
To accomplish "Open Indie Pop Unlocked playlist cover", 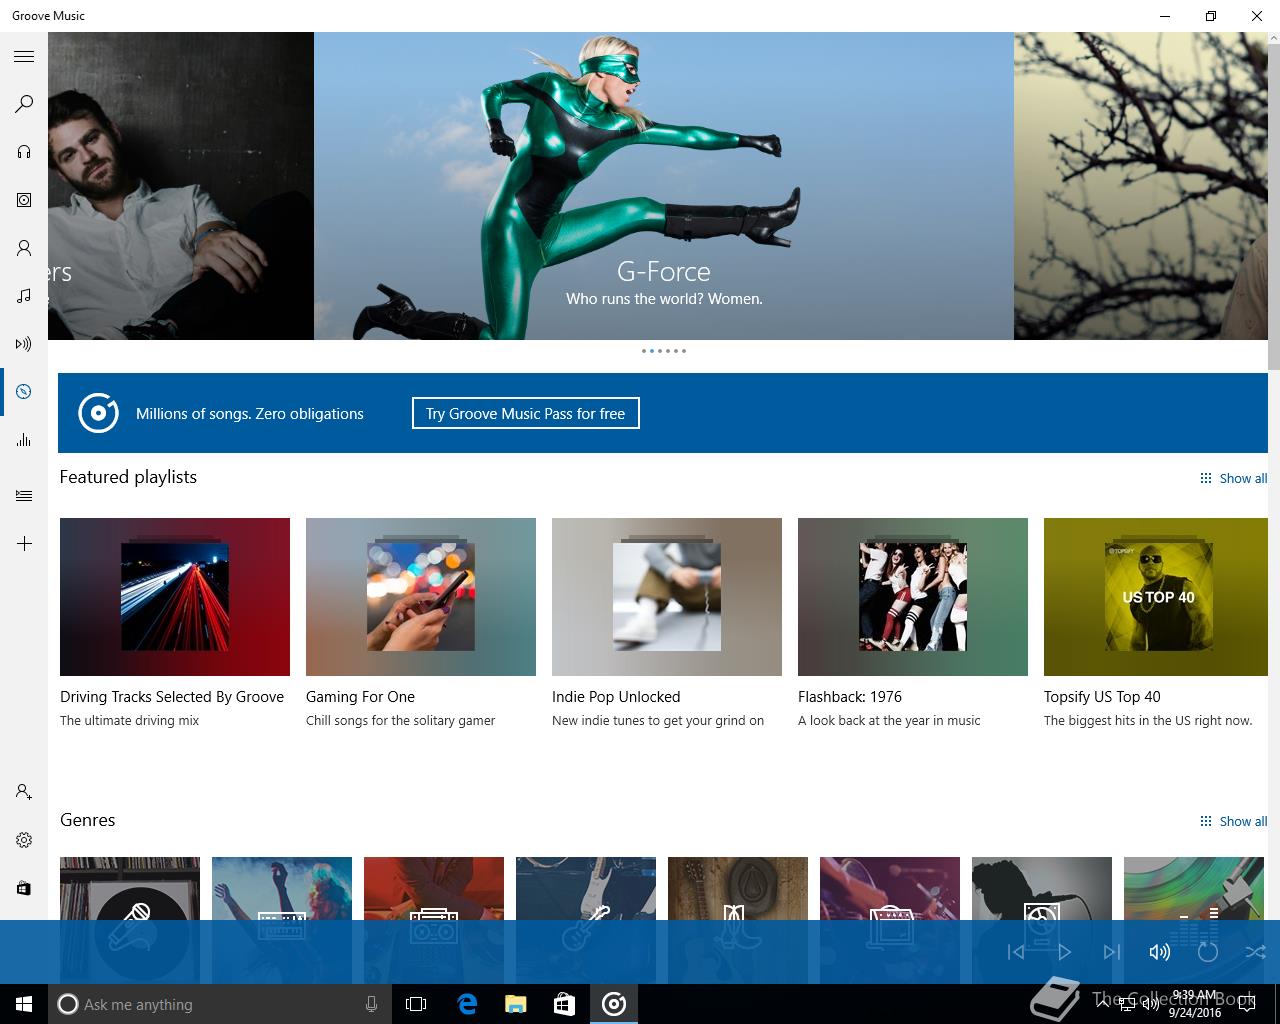I will click(x=667, y=597).
